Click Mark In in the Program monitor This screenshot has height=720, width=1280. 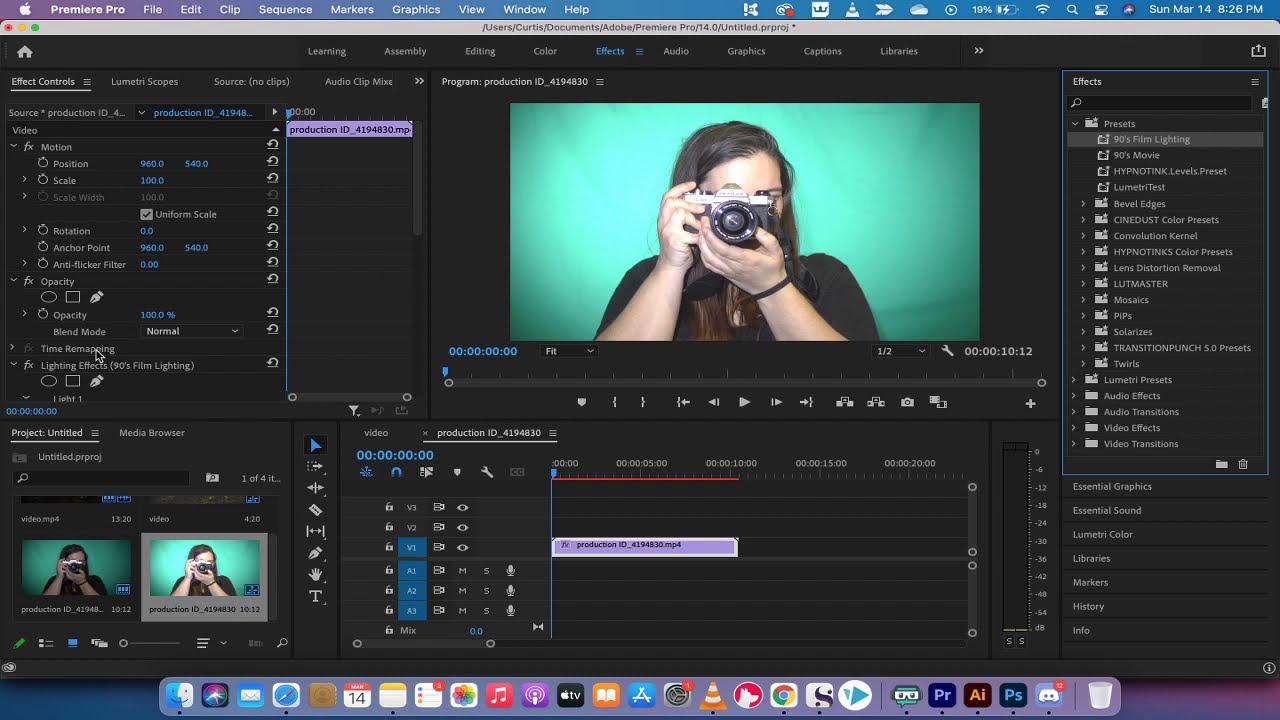click(615, 402)
